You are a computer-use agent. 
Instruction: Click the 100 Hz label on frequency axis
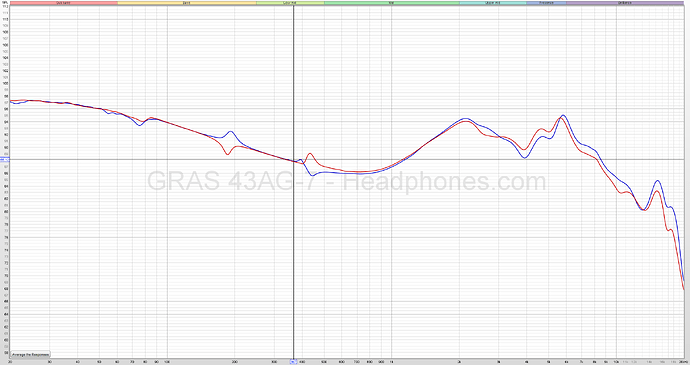coord(167,361)
